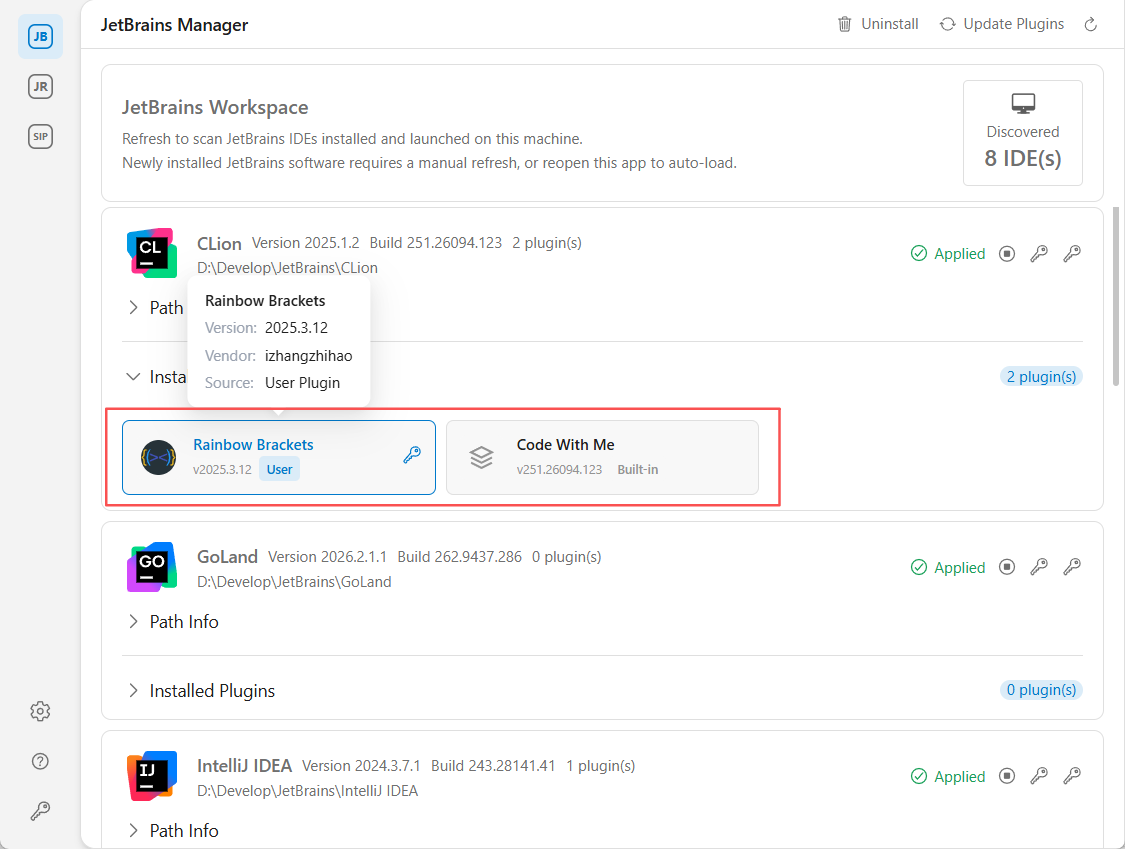1125x849 pixels.
Task: Click stop circle icon for IntelliJ IDEA
Action: click(1007, 777)
